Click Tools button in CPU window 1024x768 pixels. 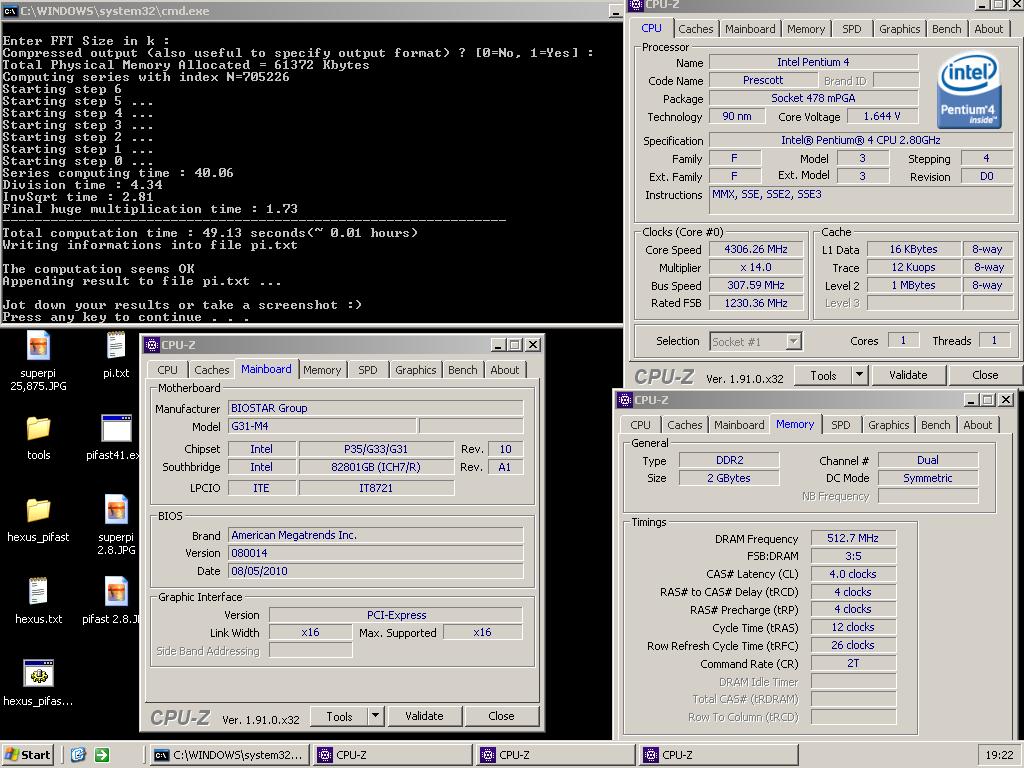[823, 375]
